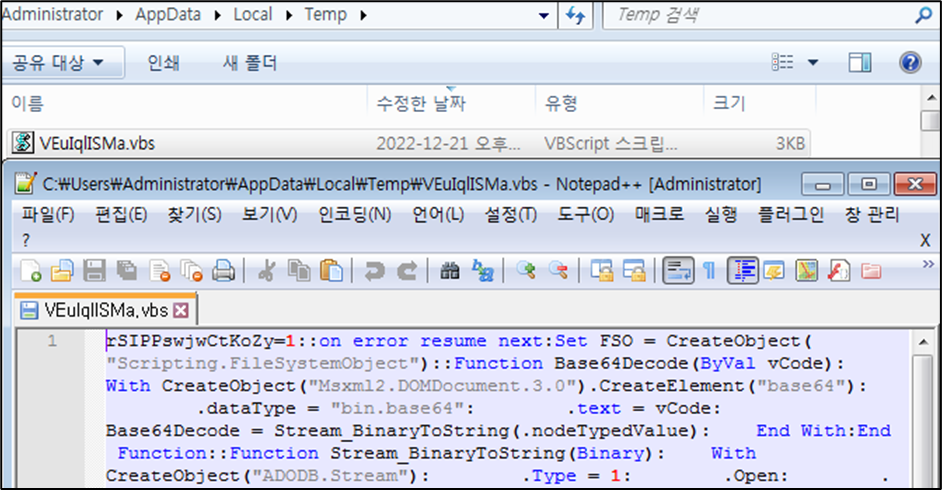942x490 pixels.
Task: Open the 플러그인 menu
Action: click(x=791, y=214)
